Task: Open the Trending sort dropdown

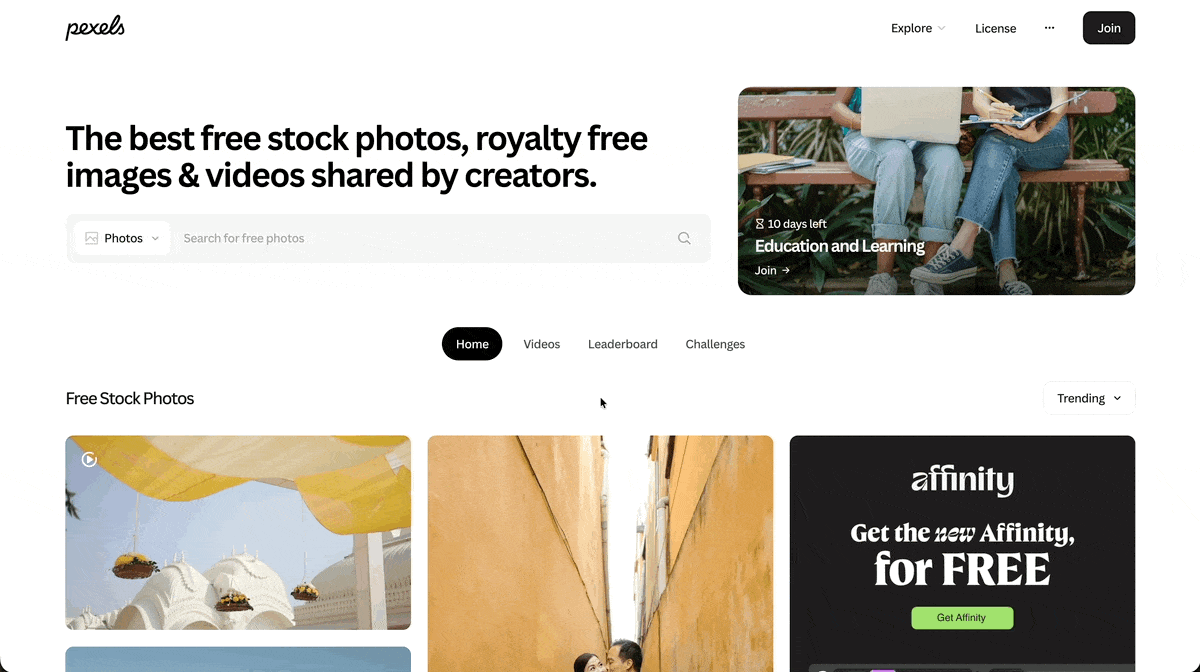Action: (x=1089, y=398)
